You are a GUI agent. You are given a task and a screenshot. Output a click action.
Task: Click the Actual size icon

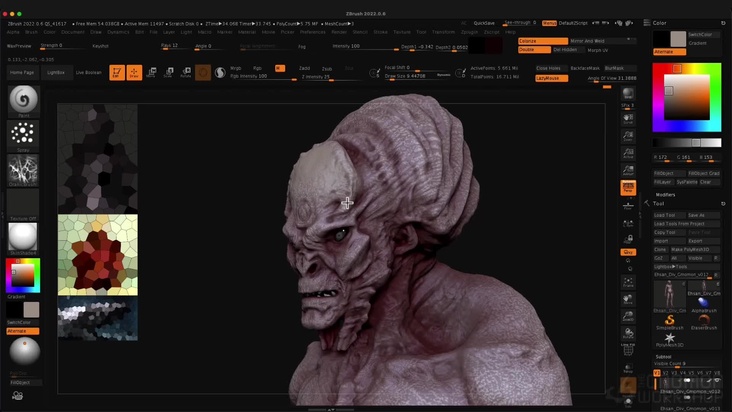click(x=628, y=153)
